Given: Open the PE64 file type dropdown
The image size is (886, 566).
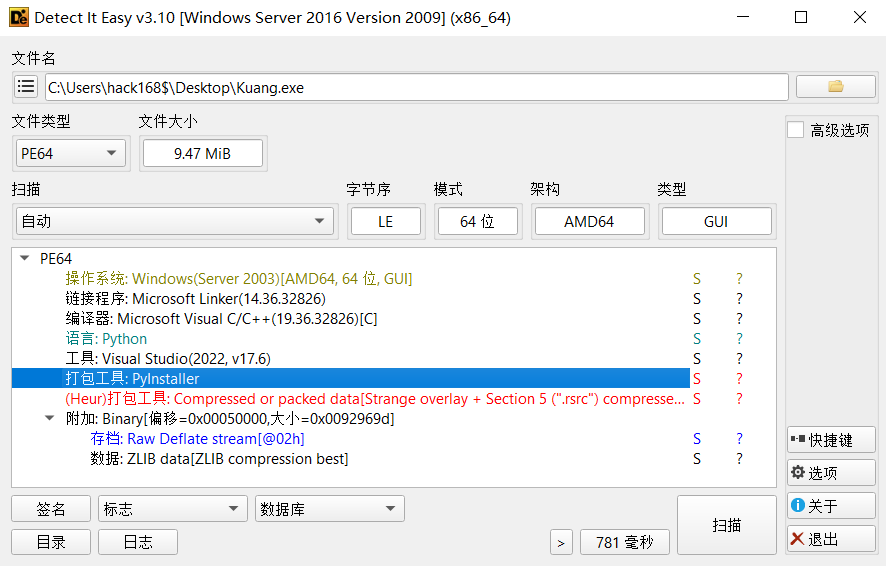Looking at the screenshot, I should (x=71, y=154).
